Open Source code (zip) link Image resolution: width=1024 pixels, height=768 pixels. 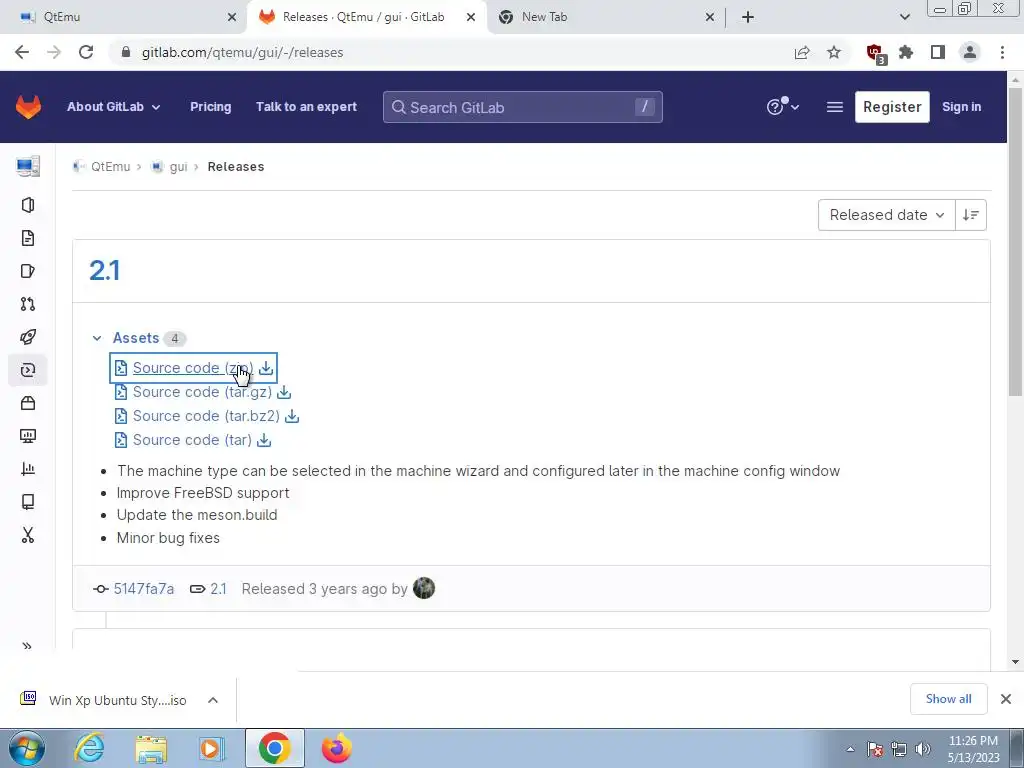click(193, 368)
